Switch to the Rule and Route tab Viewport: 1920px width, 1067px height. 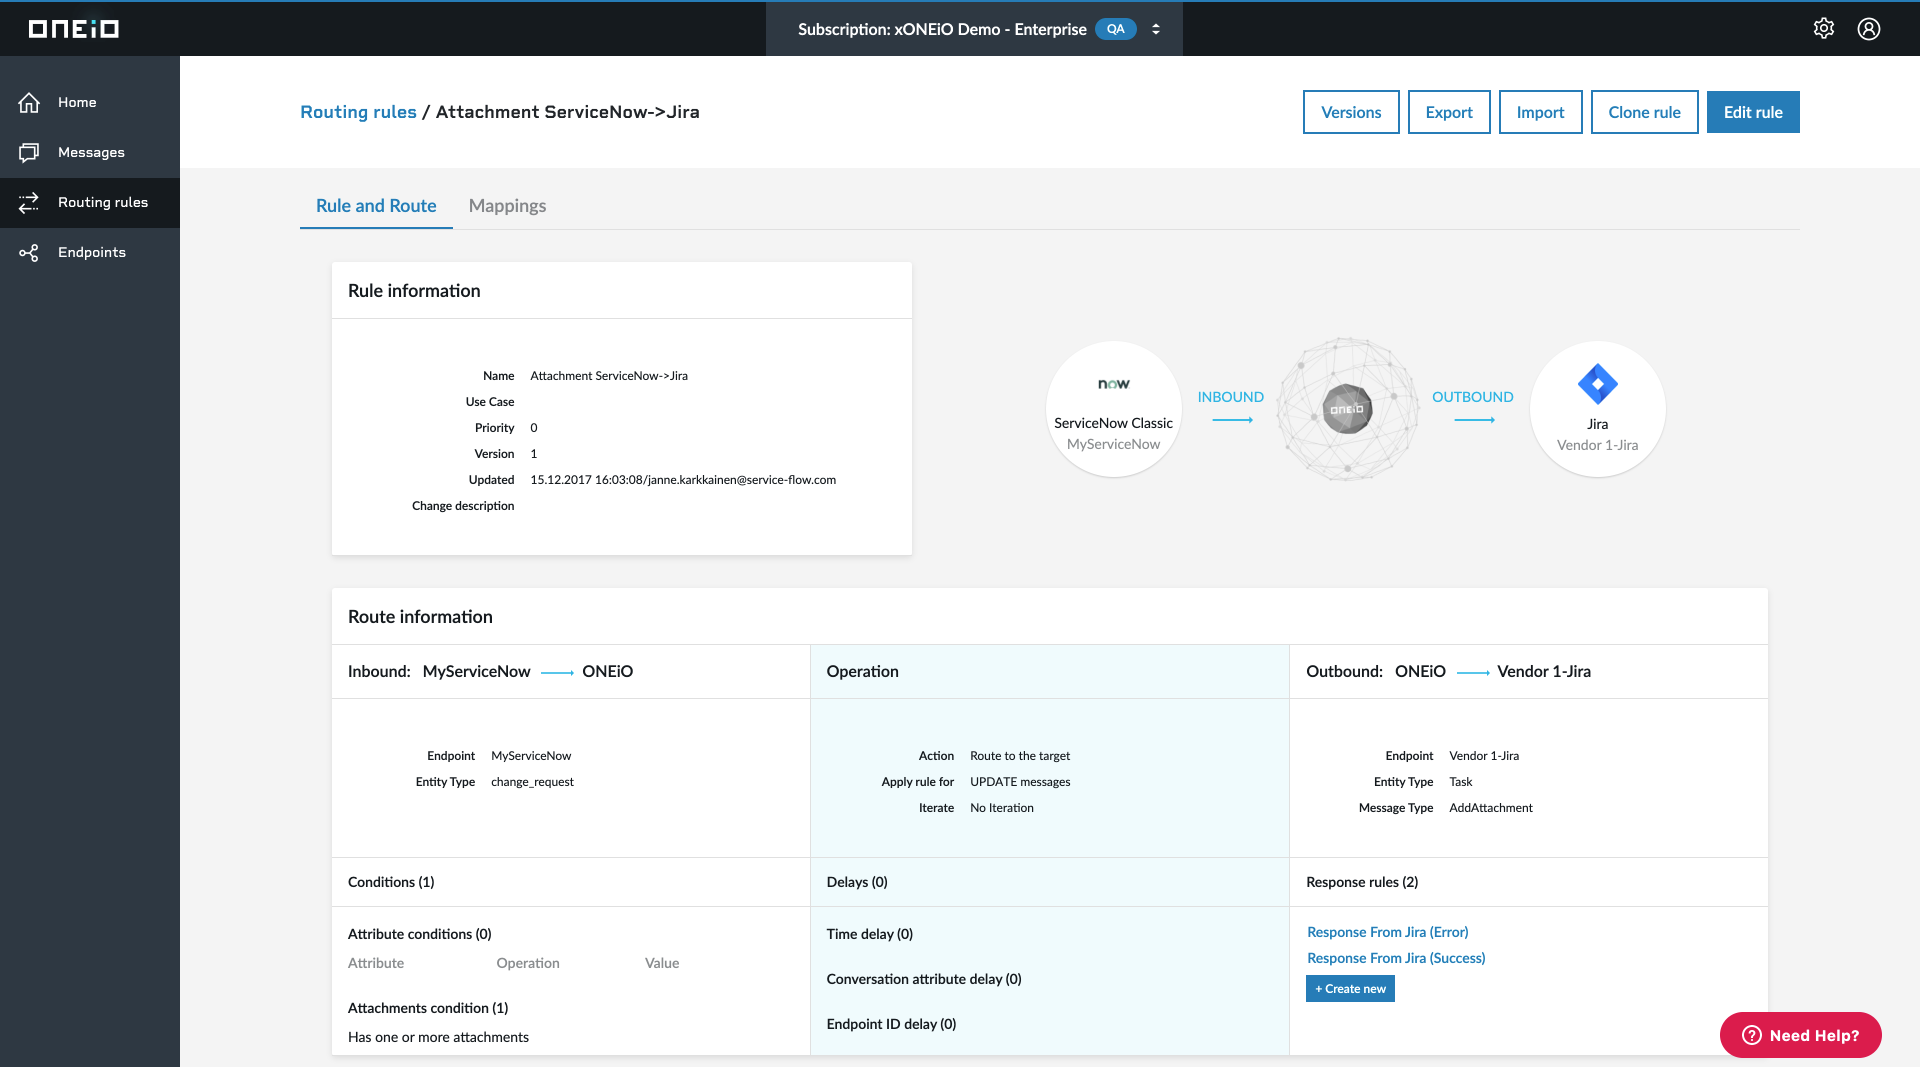(376, 205)
